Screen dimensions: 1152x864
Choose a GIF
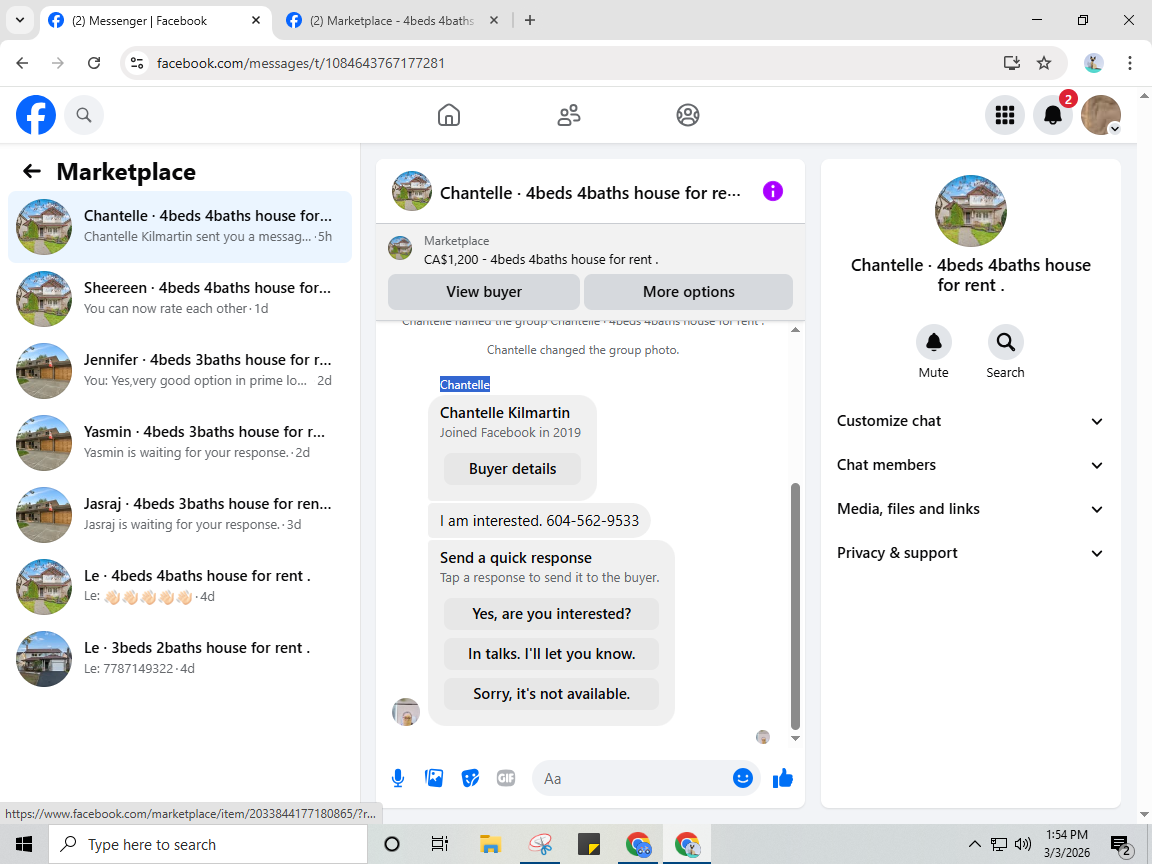coord(505,778)
